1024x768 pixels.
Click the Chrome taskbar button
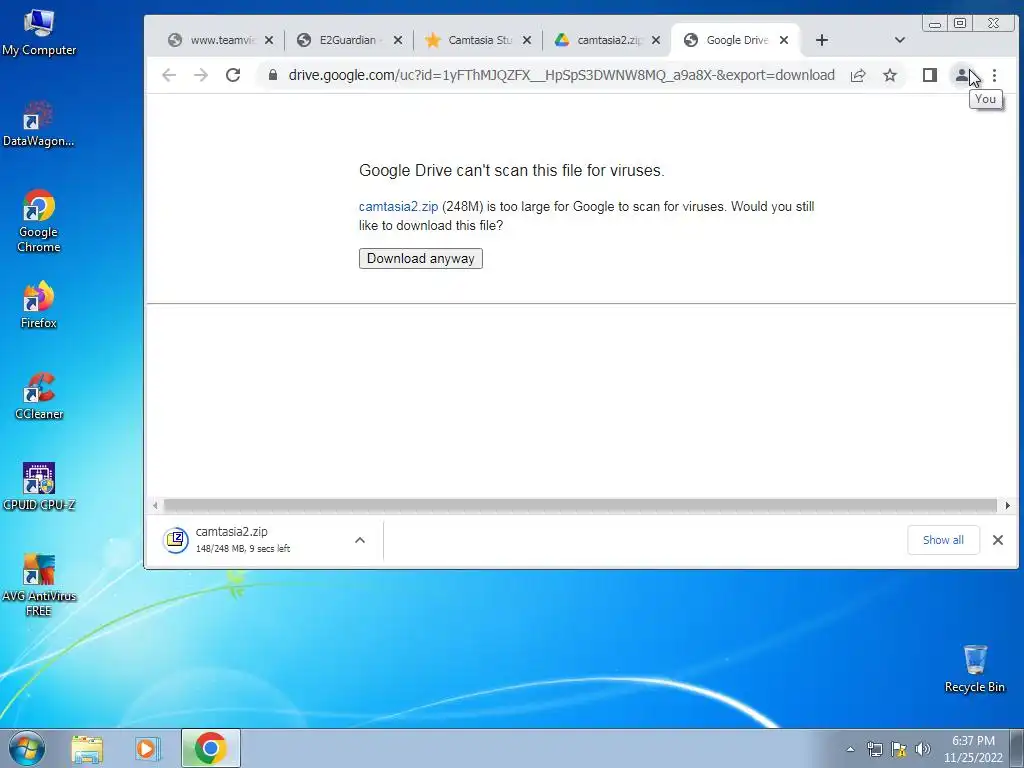210,748
